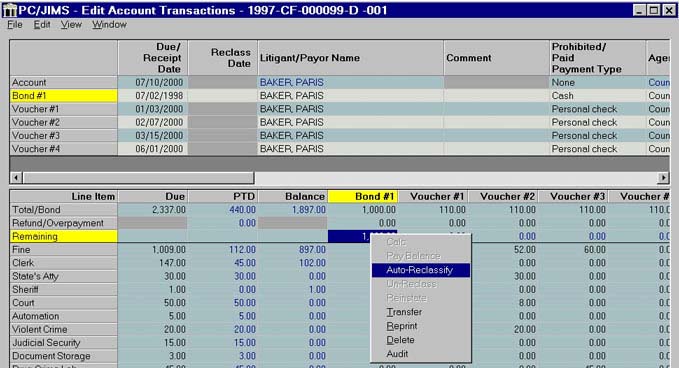This screenshot has height=368, width=679.
Task: Select the Total/Bond line item
Action: [x=64, y=210]
